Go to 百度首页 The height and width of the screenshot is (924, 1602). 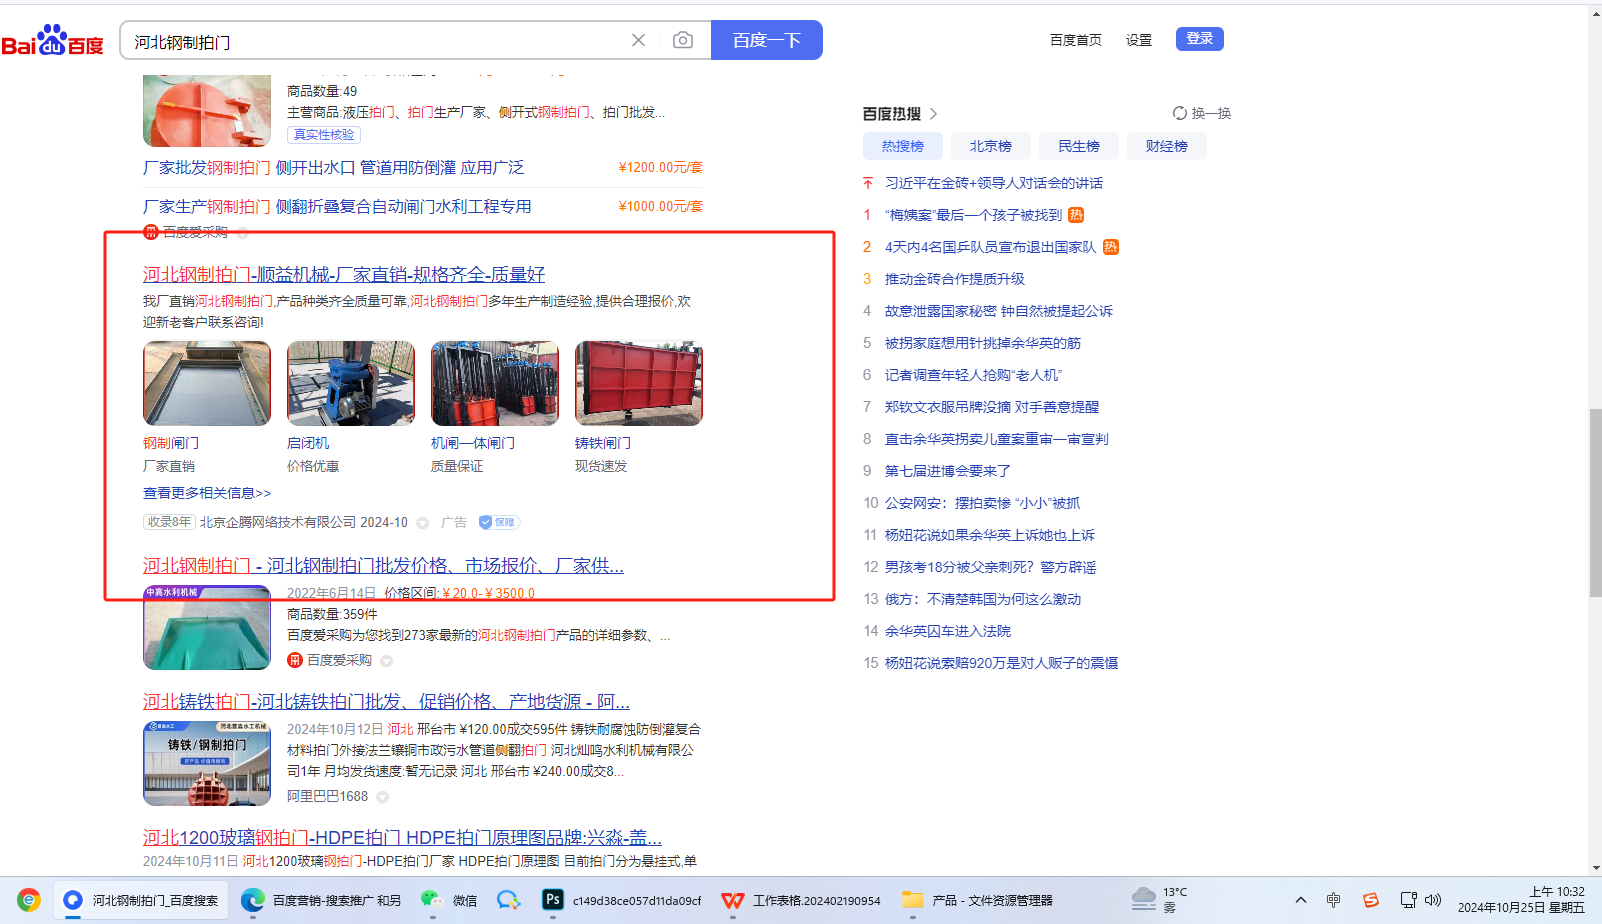[x=1076, y=40]
